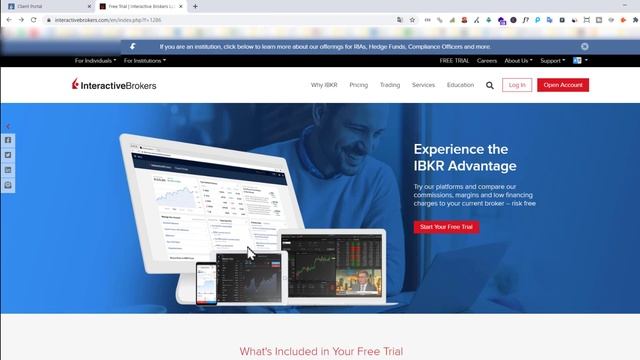Click the InteractiveBrokers logo

tap(114, 84)
